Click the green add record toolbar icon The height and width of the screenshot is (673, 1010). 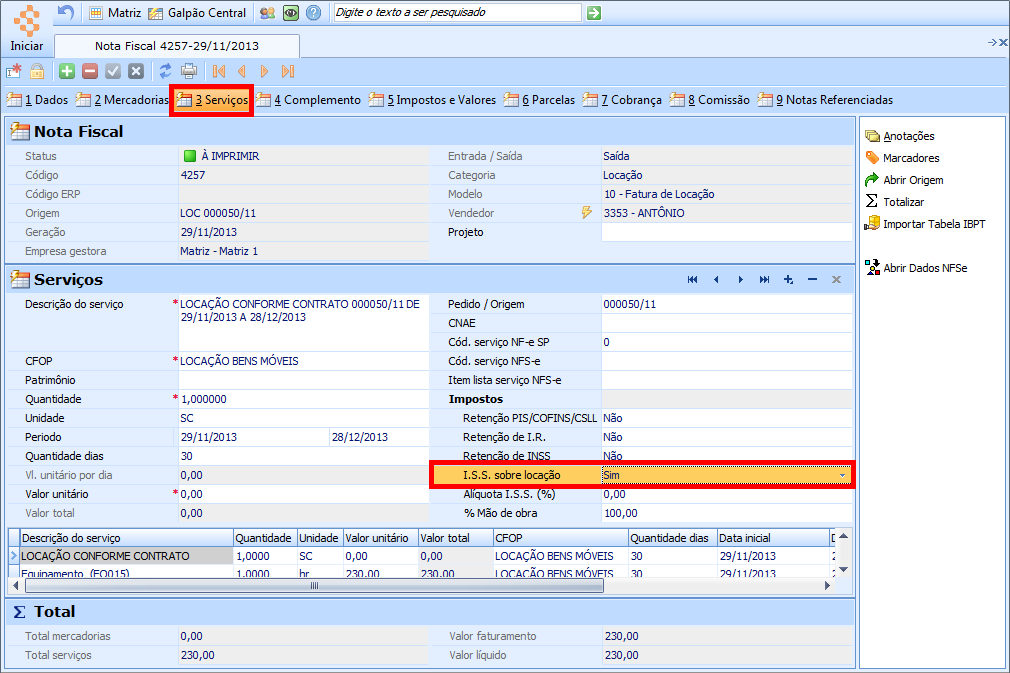coord(67,71)
